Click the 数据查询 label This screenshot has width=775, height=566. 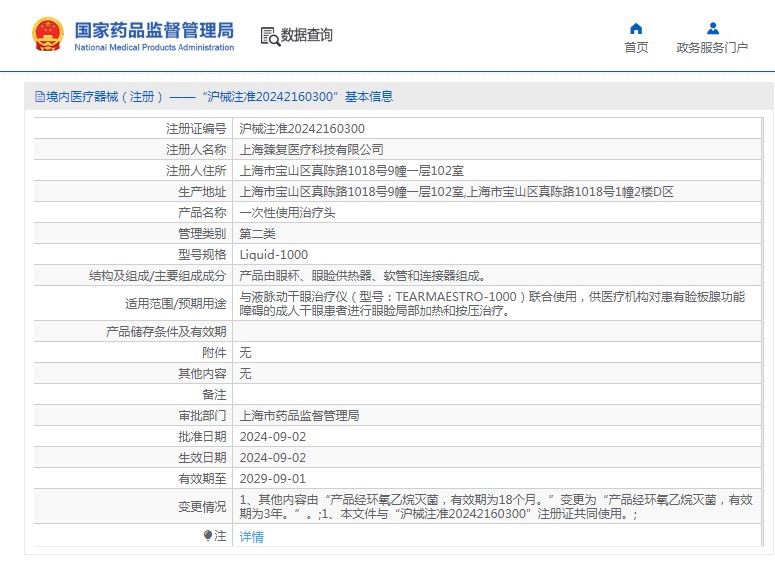[x=306, y=35]
